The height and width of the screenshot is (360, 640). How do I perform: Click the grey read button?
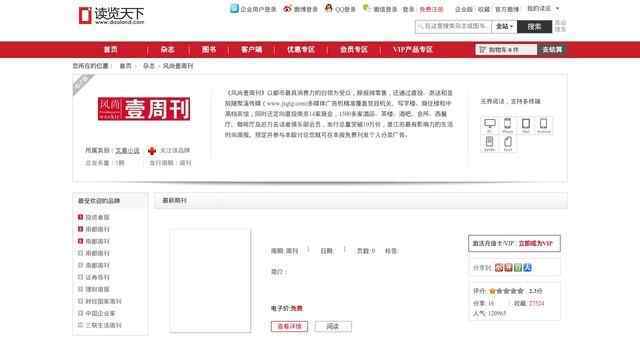pos(333,327)
